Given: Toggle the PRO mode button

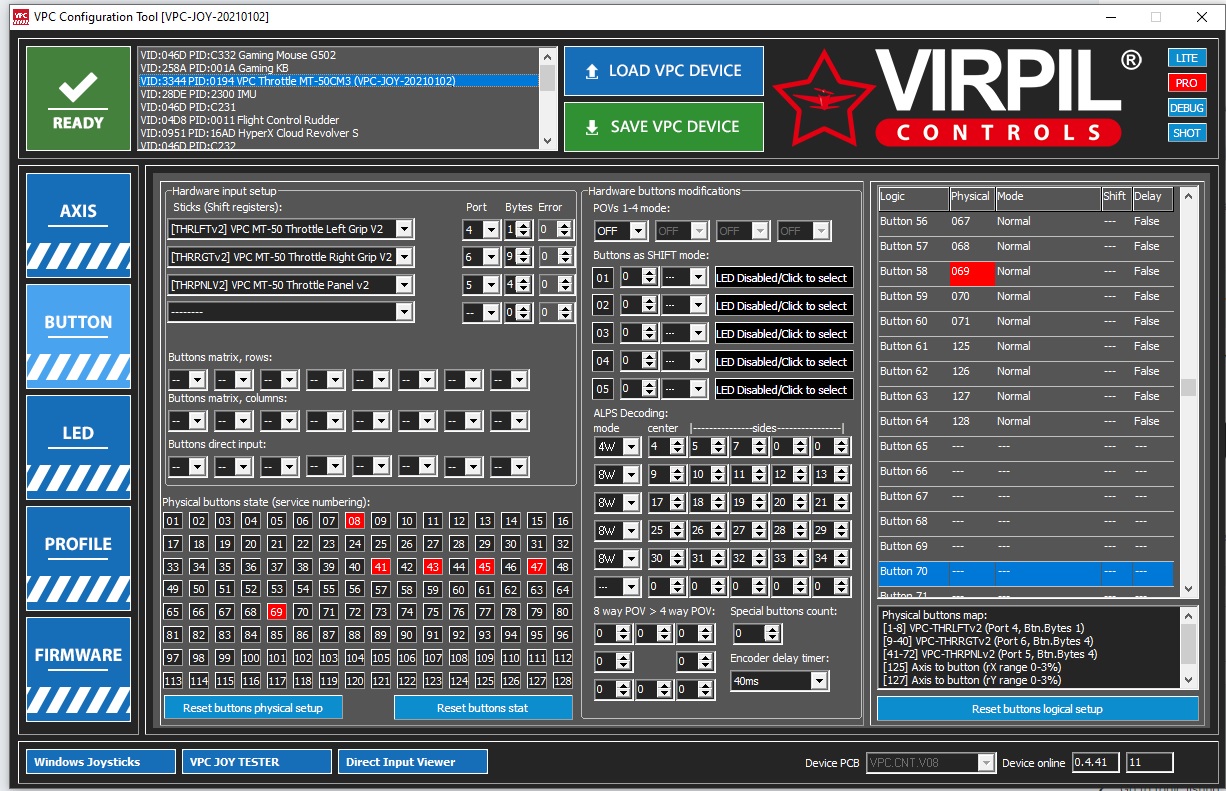Looking at the screenshot, I should click(1186, 83).
